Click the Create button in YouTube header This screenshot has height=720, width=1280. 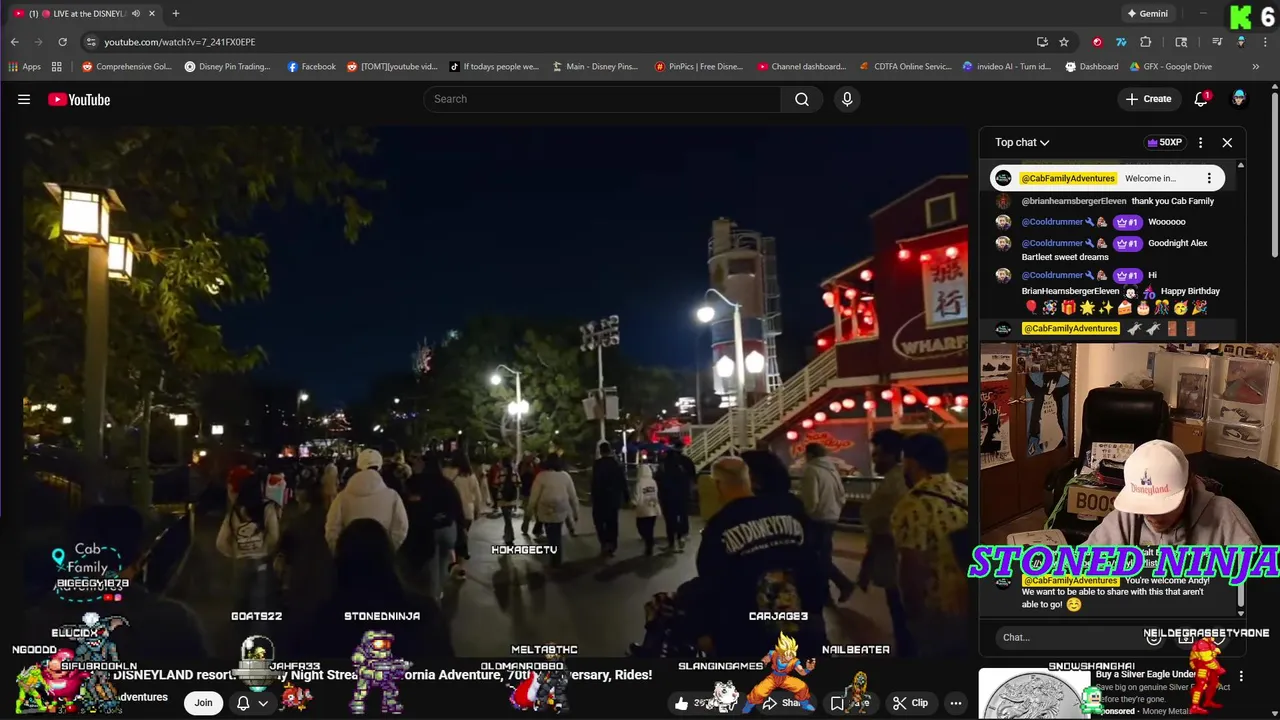click(x=1148, y=99)
